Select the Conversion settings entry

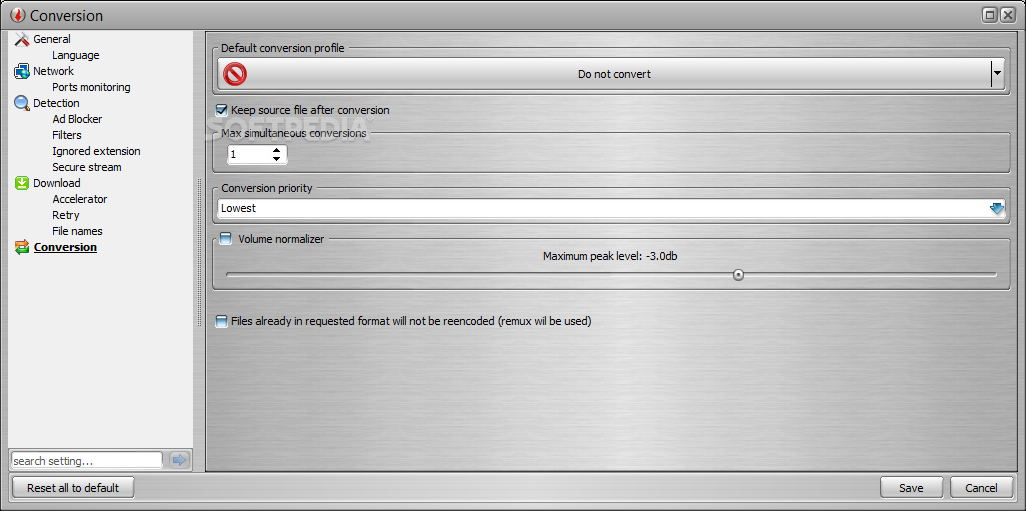tap(65, 247)
